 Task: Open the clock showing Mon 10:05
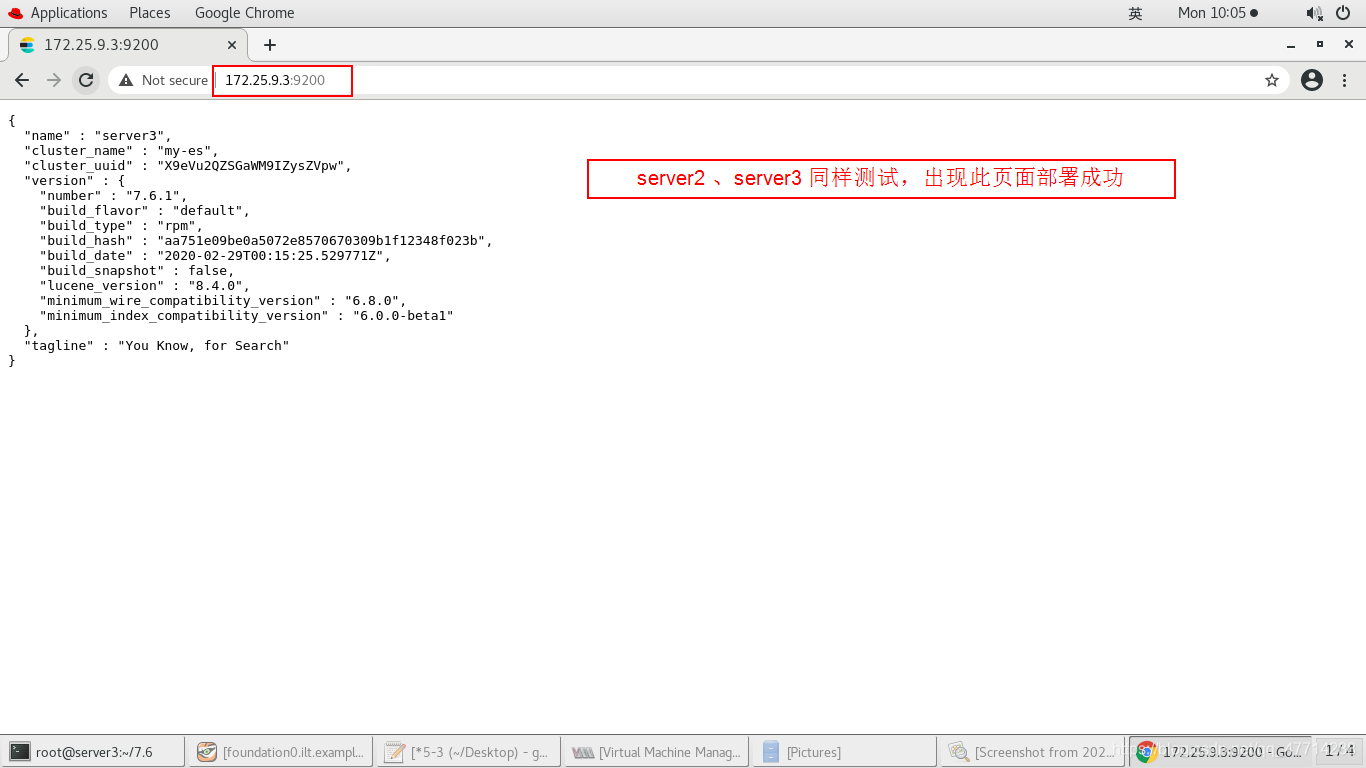[x=1218, y=13]
